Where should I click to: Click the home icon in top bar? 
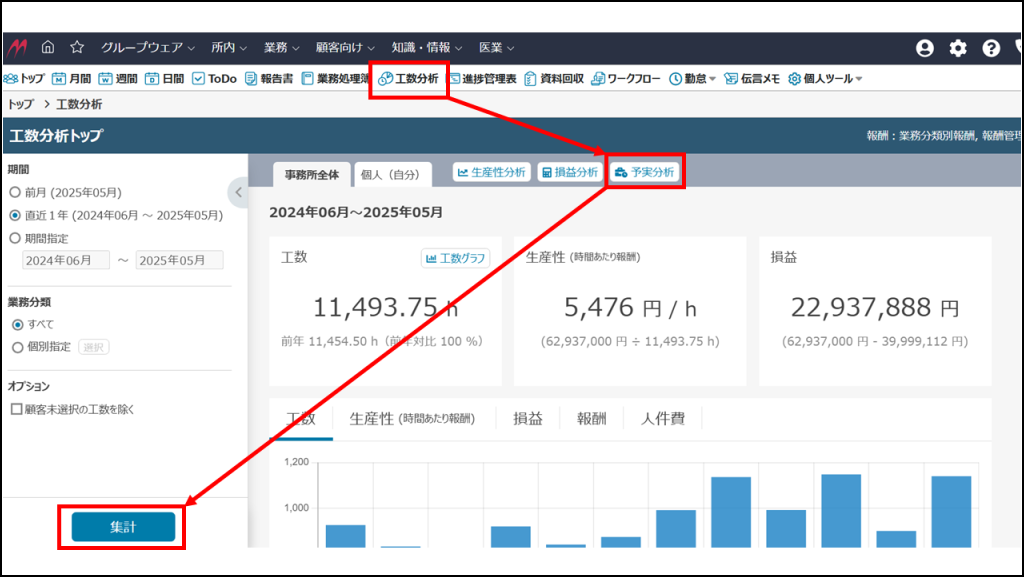[x=48, y=47]
